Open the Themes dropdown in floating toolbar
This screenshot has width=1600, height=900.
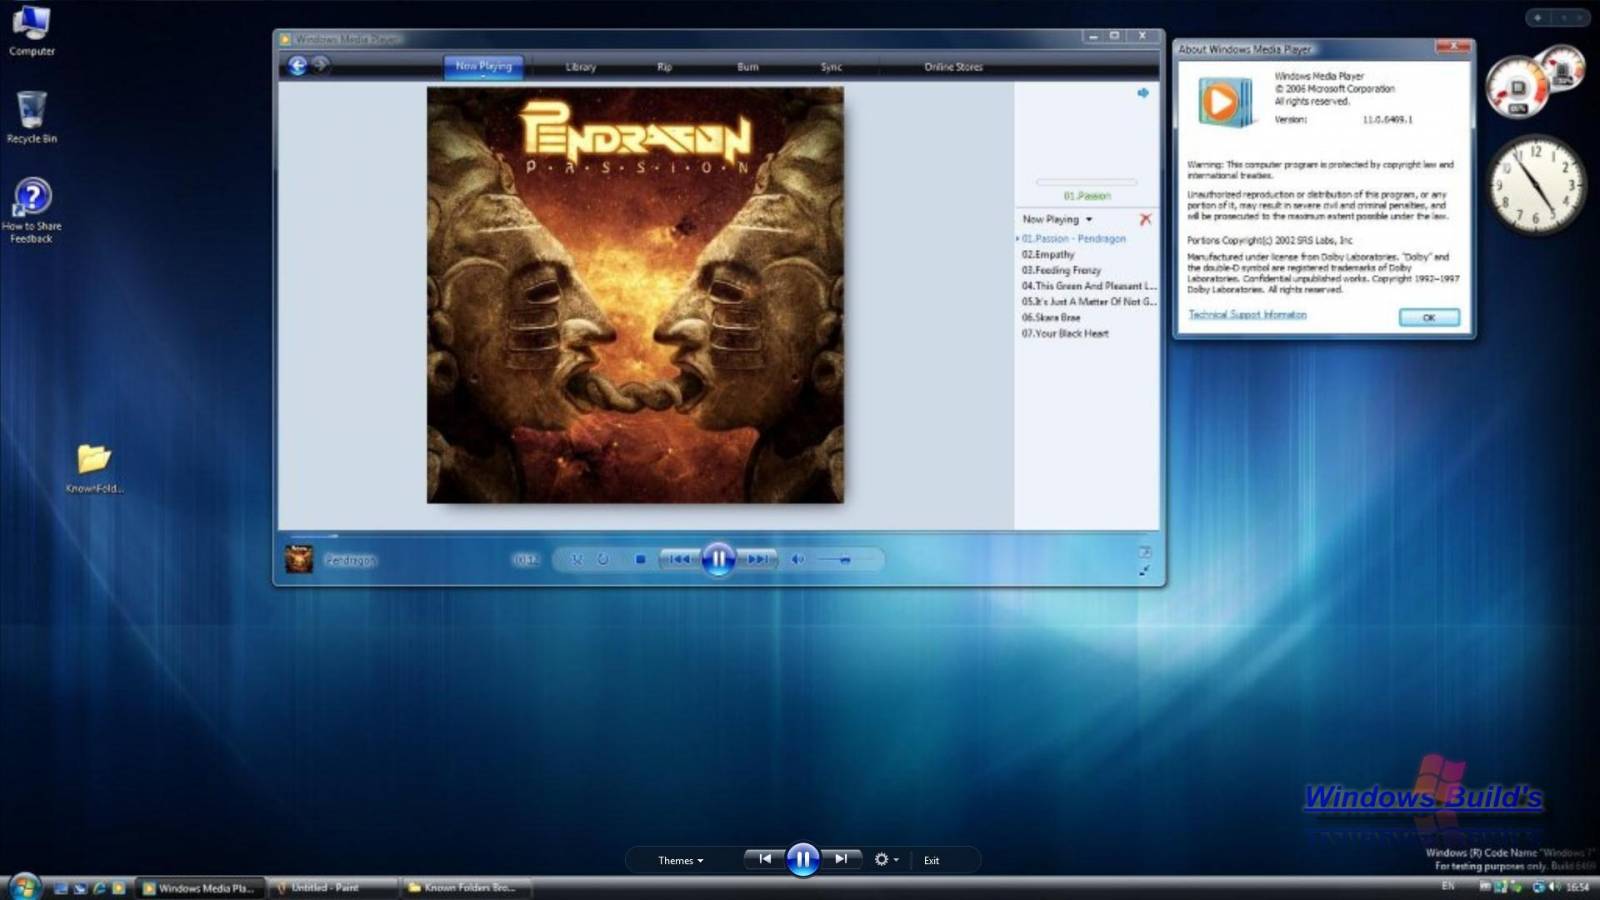point(681,860)
